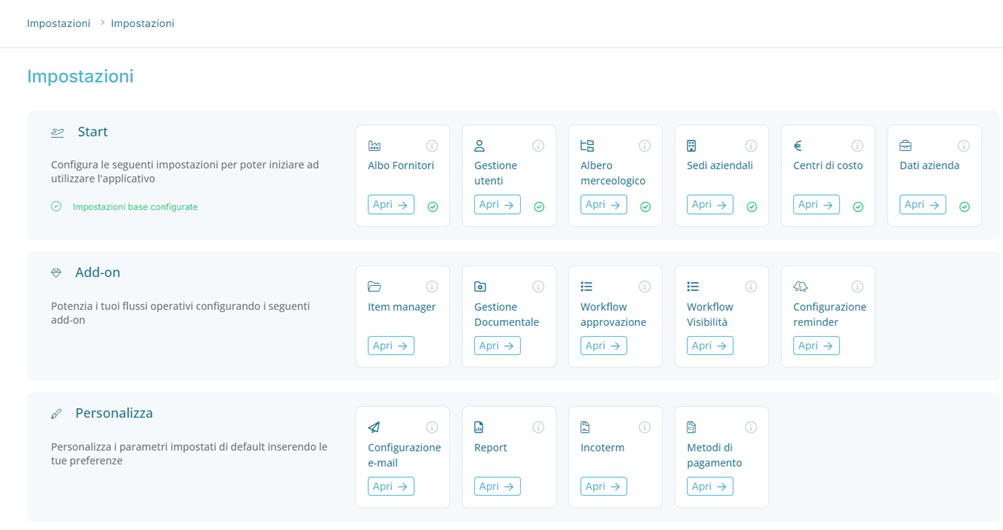
Task: Click info icon on Metodi di pagamento card
Action: [751, 427]
